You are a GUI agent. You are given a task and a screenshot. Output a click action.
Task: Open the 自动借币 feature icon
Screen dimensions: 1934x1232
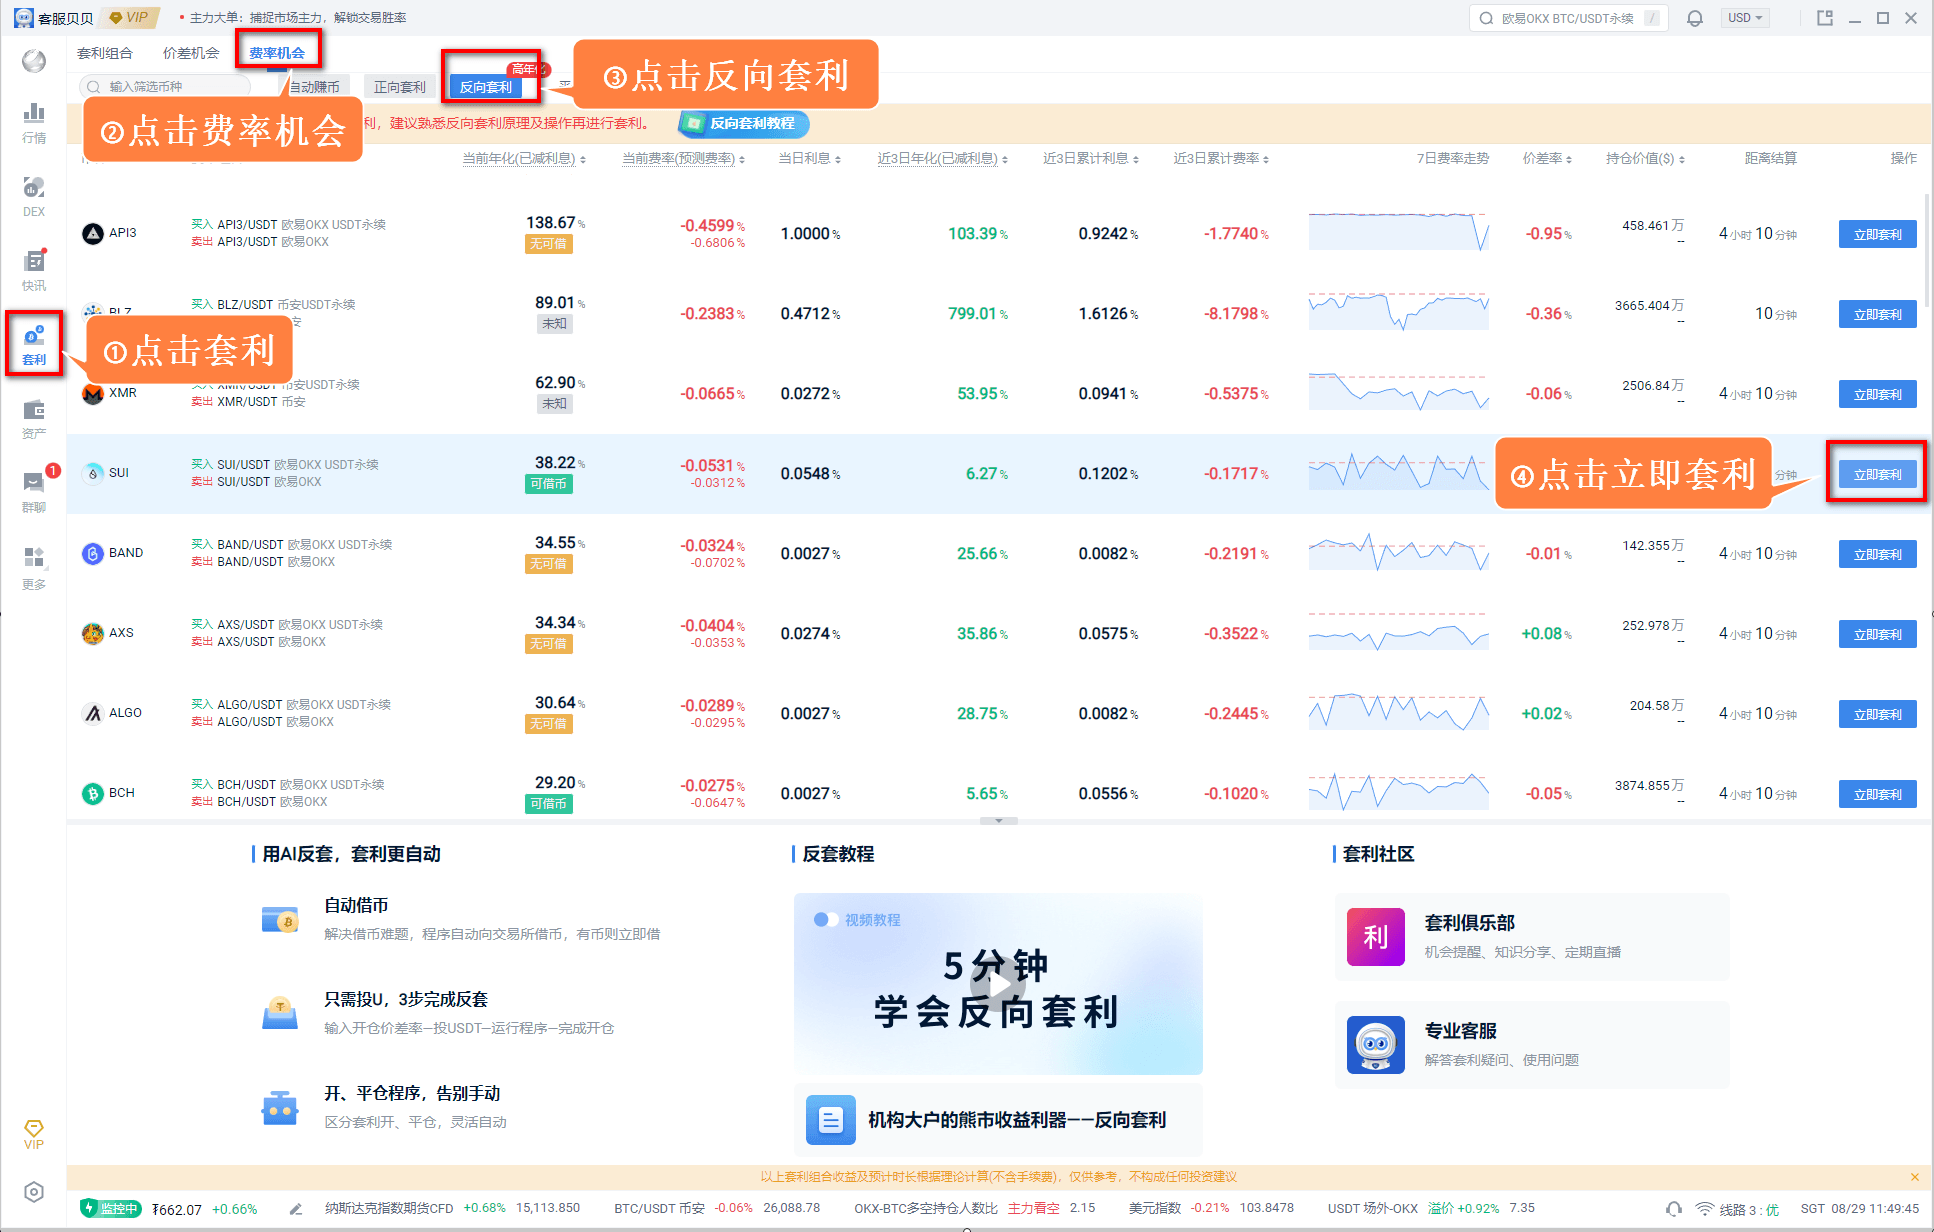point(280,919)
